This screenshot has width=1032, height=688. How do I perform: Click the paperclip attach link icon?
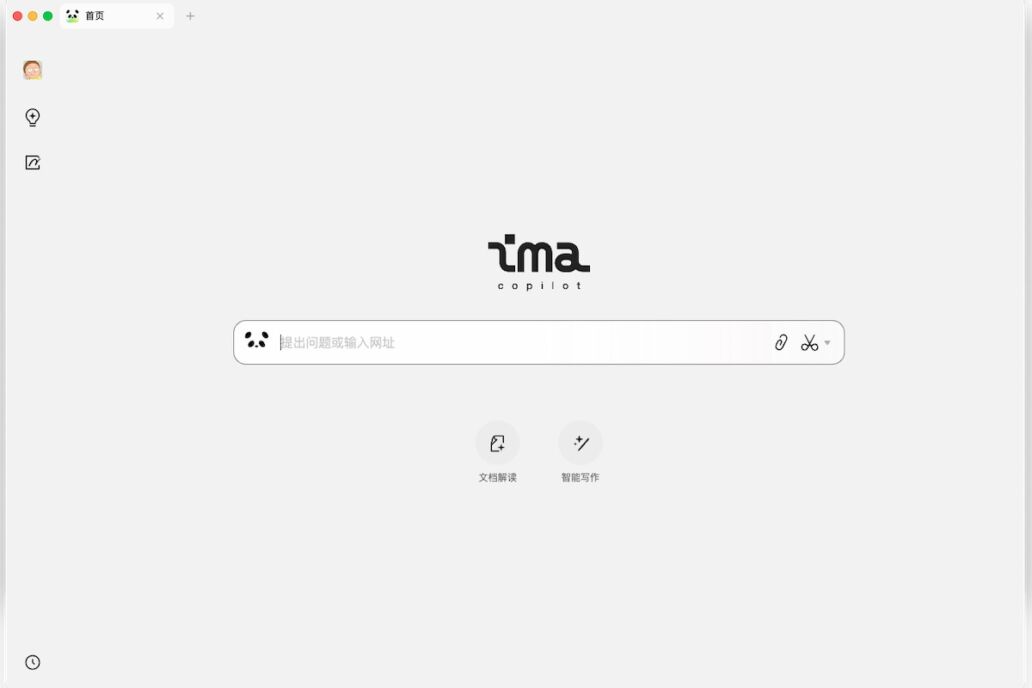tap(781, 342)
